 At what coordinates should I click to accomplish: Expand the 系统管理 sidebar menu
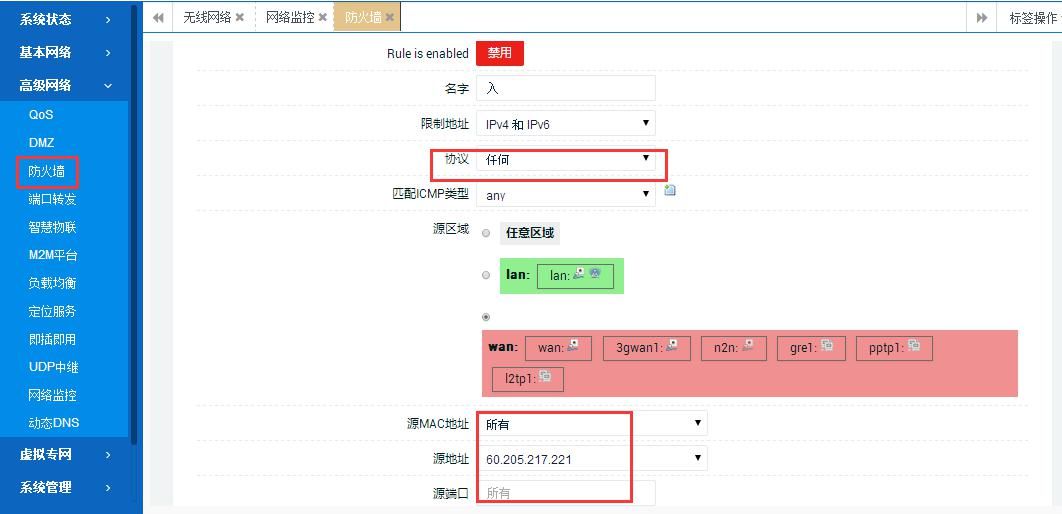[x=66, y=487]
